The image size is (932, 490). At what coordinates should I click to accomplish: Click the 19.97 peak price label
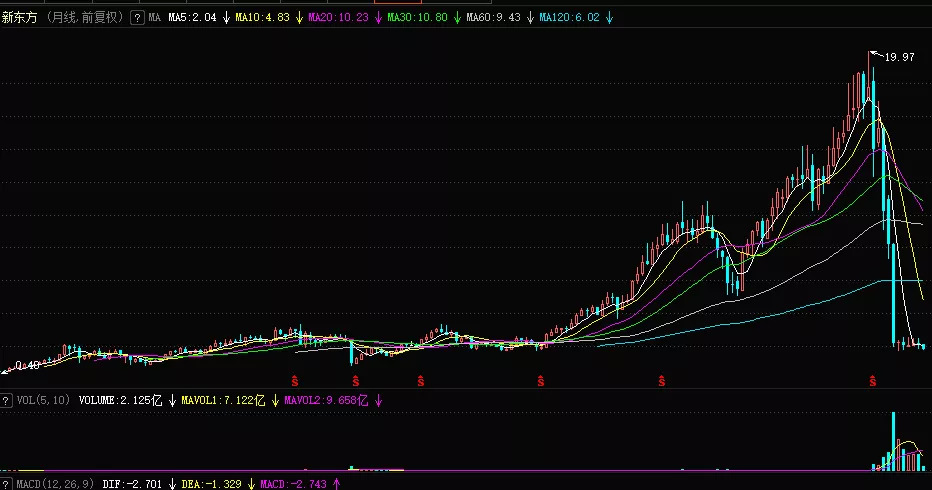[x=900, y=57]
